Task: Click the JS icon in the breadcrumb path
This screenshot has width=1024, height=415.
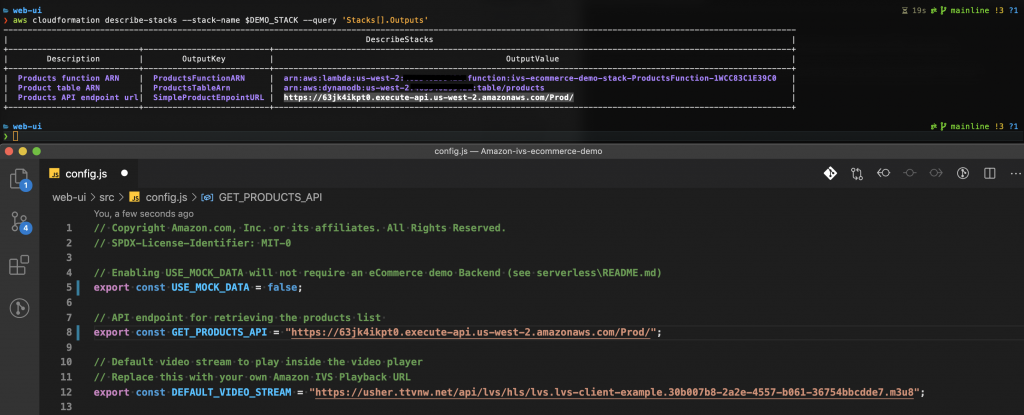Action: 135,197
